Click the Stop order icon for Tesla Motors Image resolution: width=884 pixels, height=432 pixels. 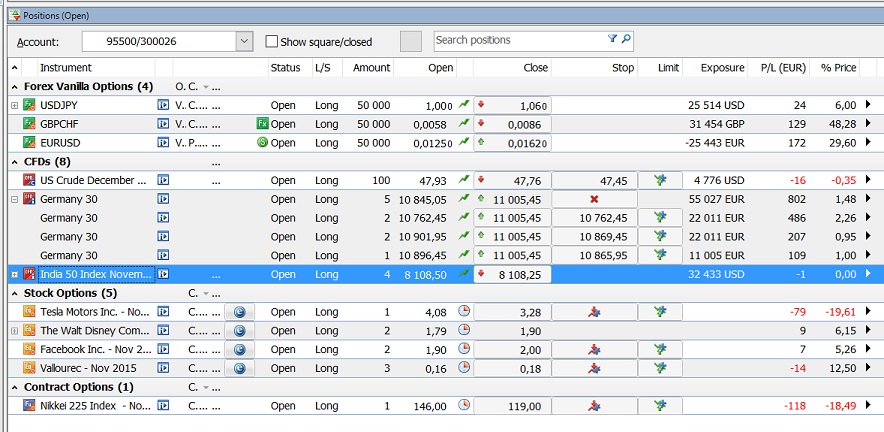(594, 312)
